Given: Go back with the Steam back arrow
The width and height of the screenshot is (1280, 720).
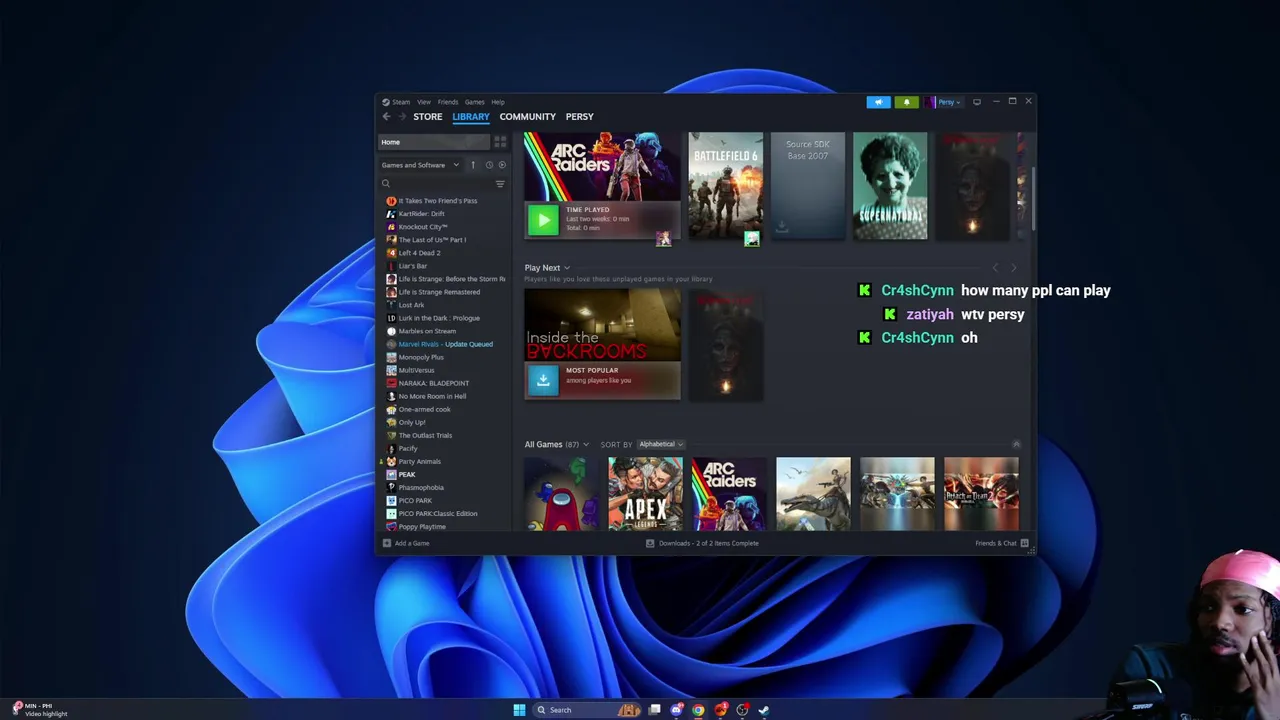Looking at the screenshot, I should [386, 117].
